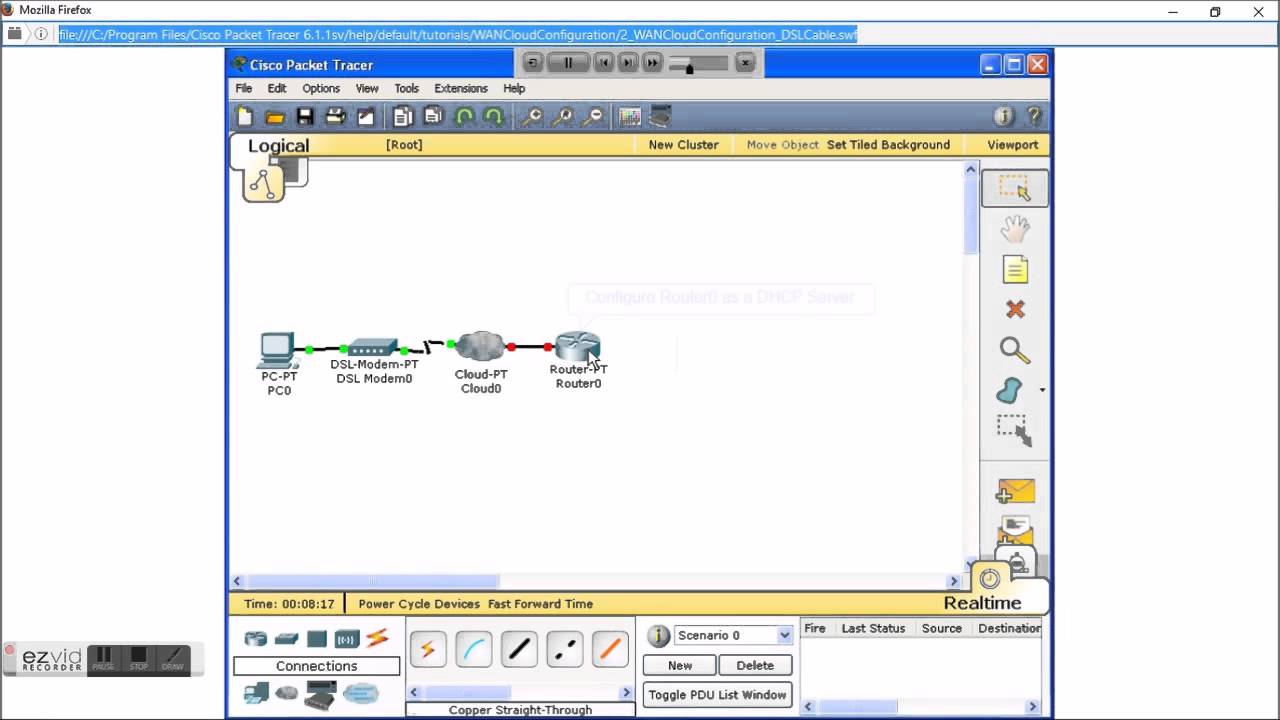This screenshot has height=720, width=1280.
Task: Click the Copy icon in toolbar
Action: (402, 117)
